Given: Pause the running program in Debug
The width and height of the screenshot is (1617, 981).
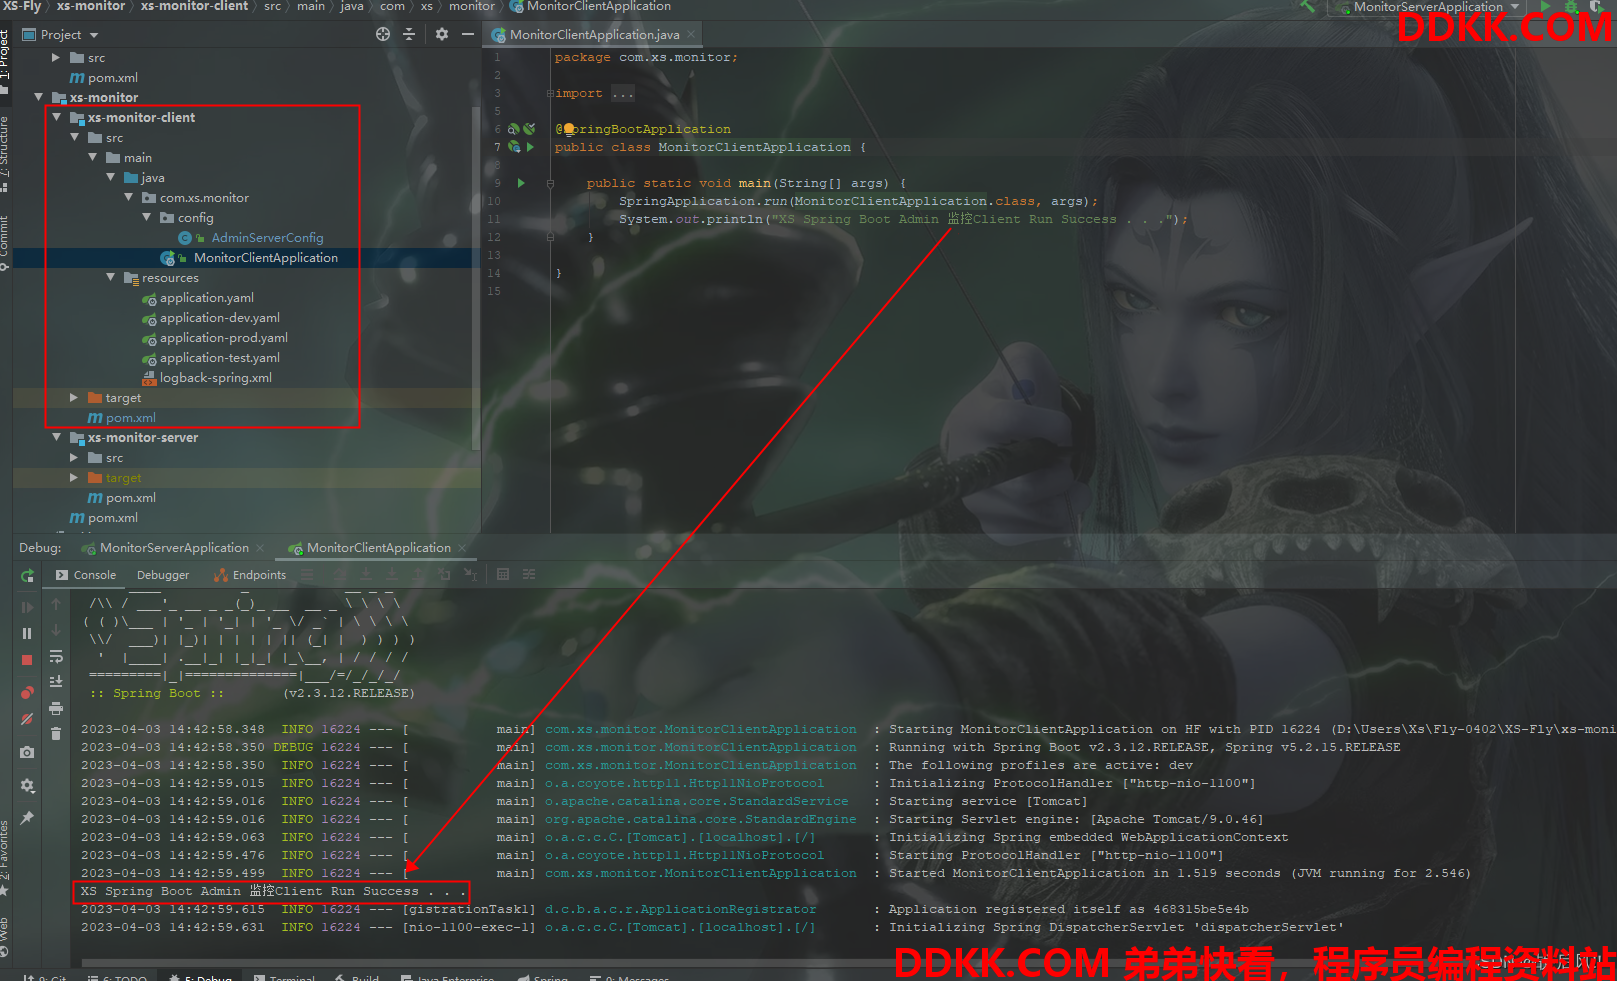Looking at the screenshot, I should coord(27,633).
